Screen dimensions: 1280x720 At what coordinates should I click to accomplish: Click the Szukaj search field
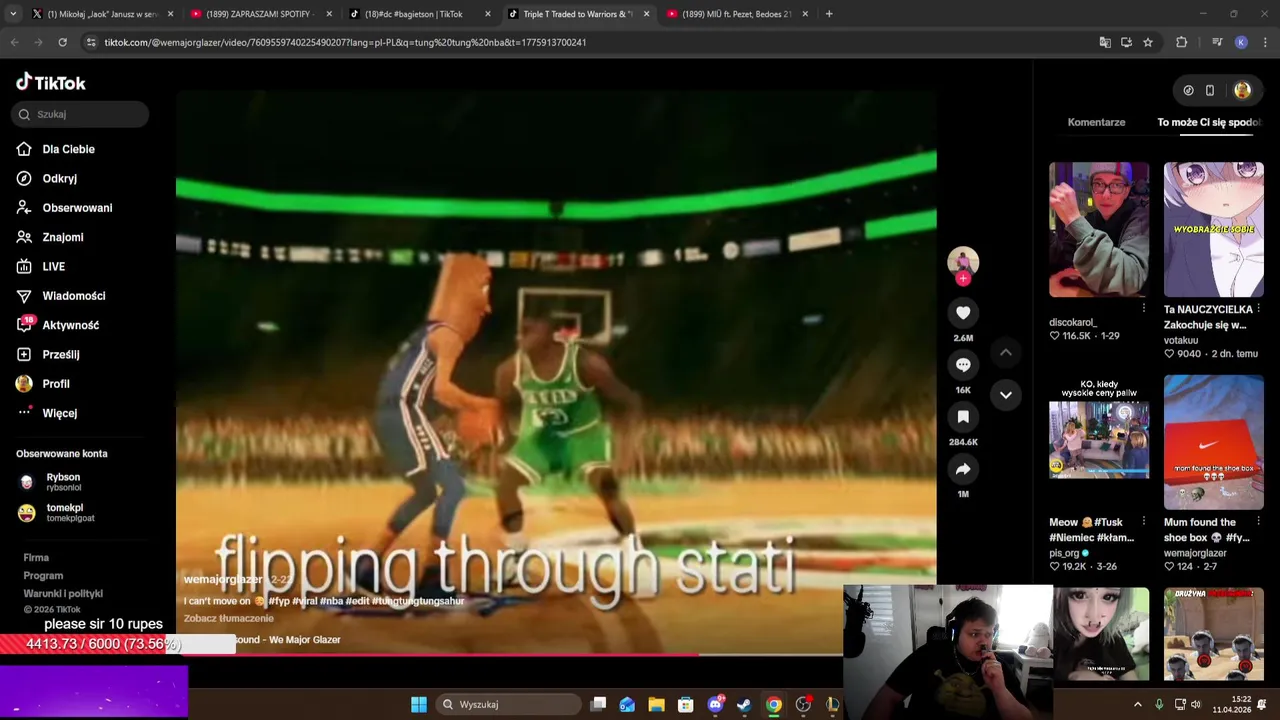point(80,114)
